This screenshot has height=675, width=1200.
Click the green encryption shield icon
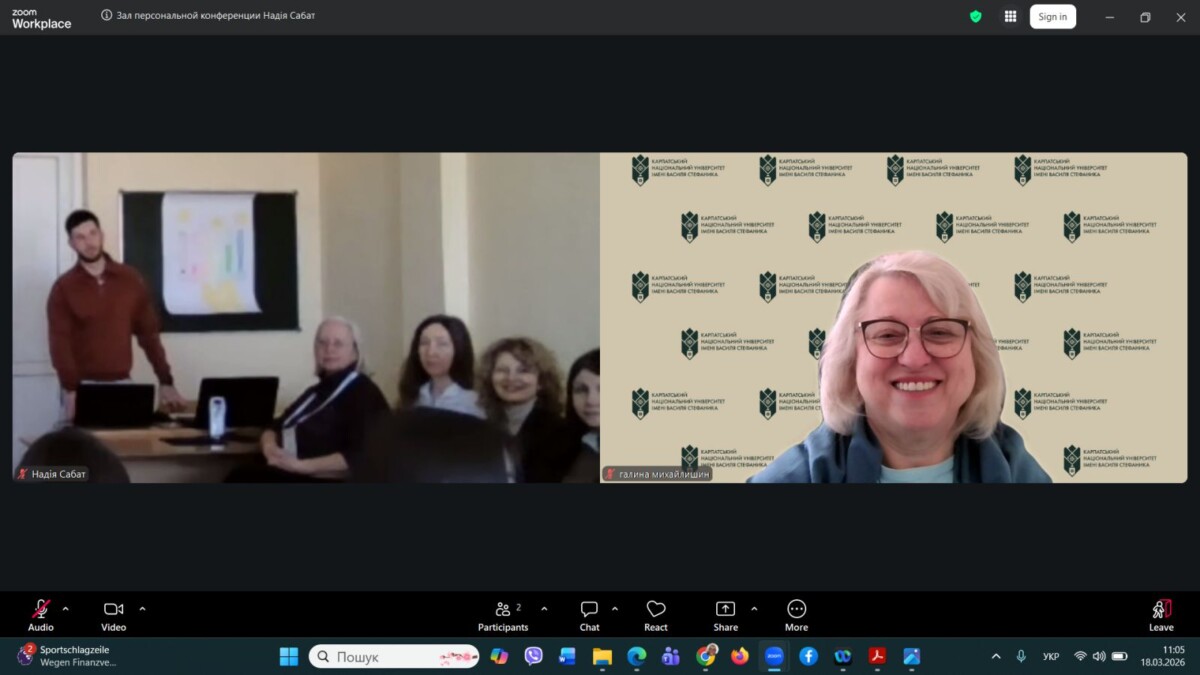point(976,16)
